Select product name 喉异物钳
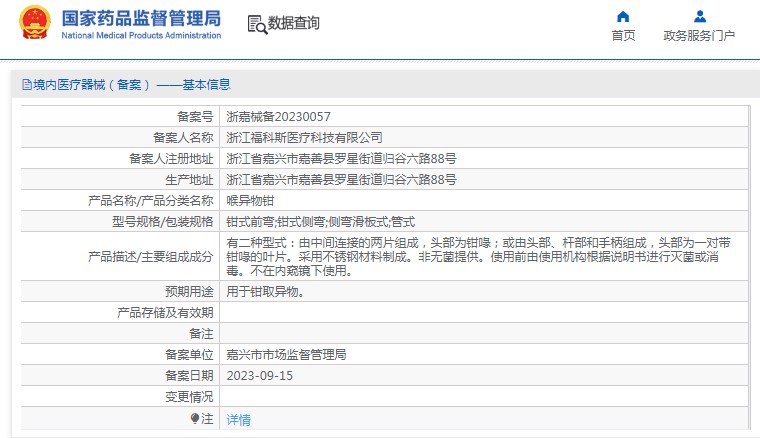 250,201
